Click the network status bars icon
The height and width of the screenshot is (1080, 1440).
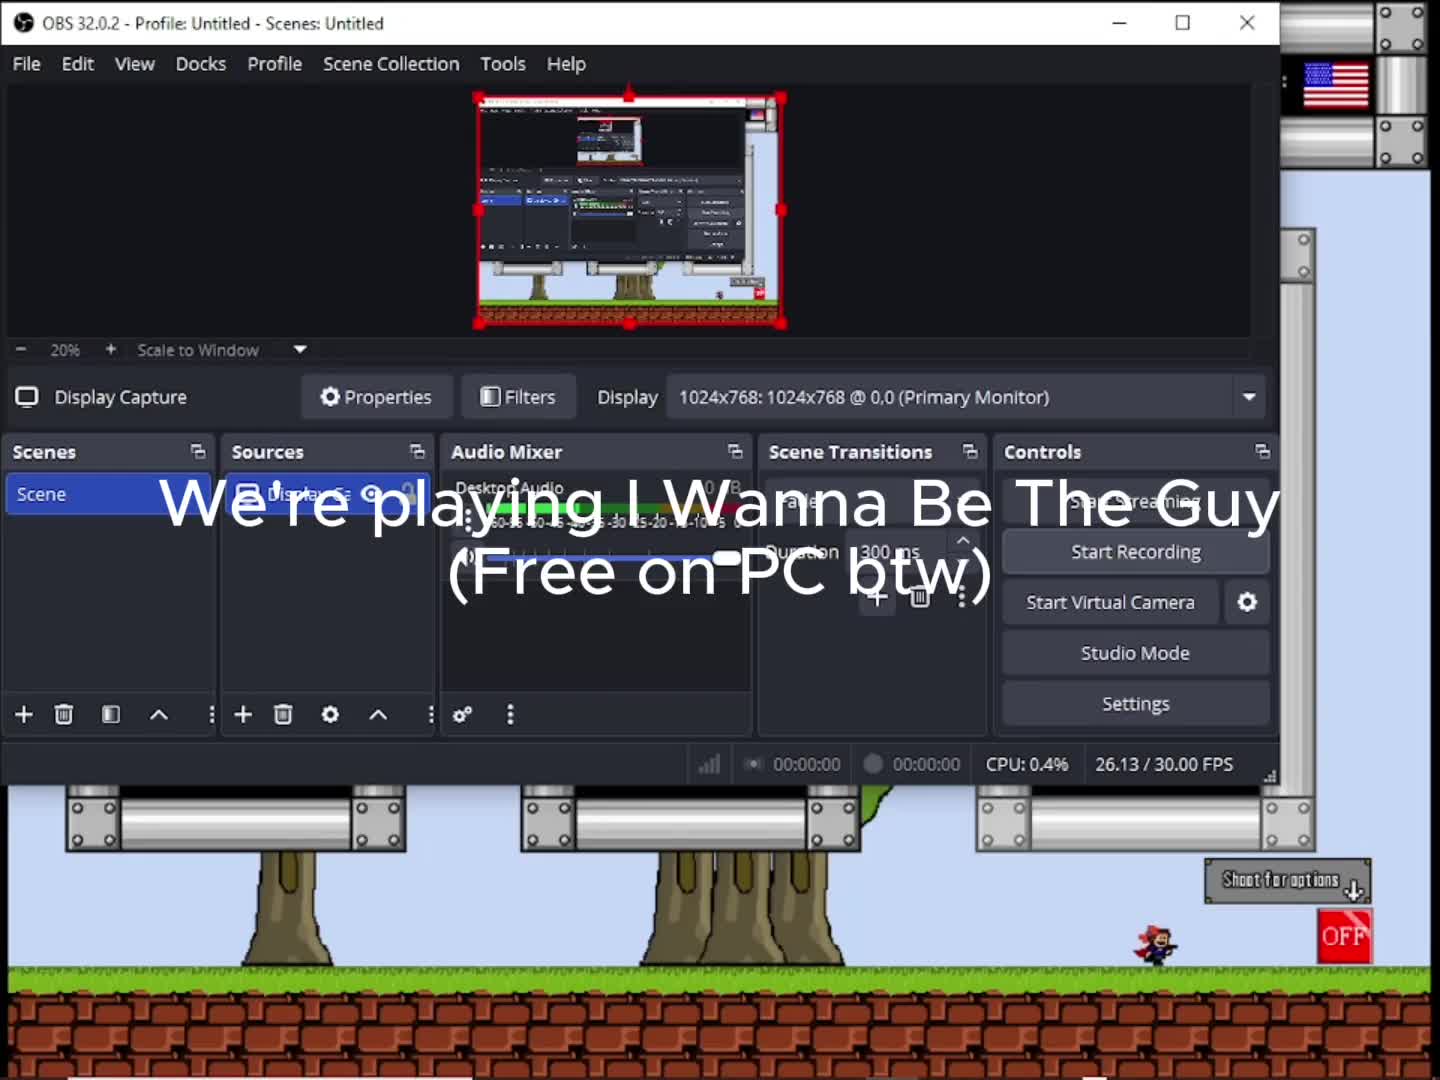pyautogui.click(x=709, y=764)
